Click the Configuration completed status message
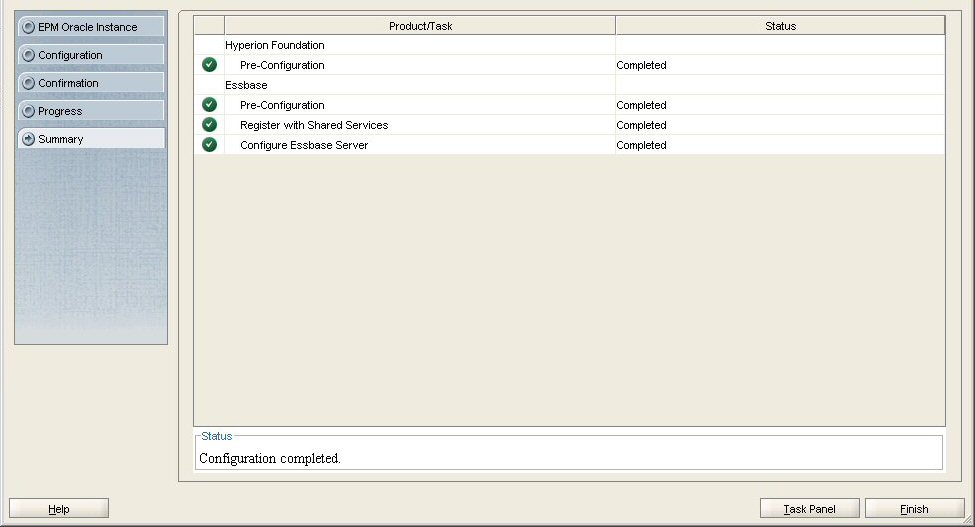Image resolution: width=975 pixels, height=527 pixels. [270, 458]
